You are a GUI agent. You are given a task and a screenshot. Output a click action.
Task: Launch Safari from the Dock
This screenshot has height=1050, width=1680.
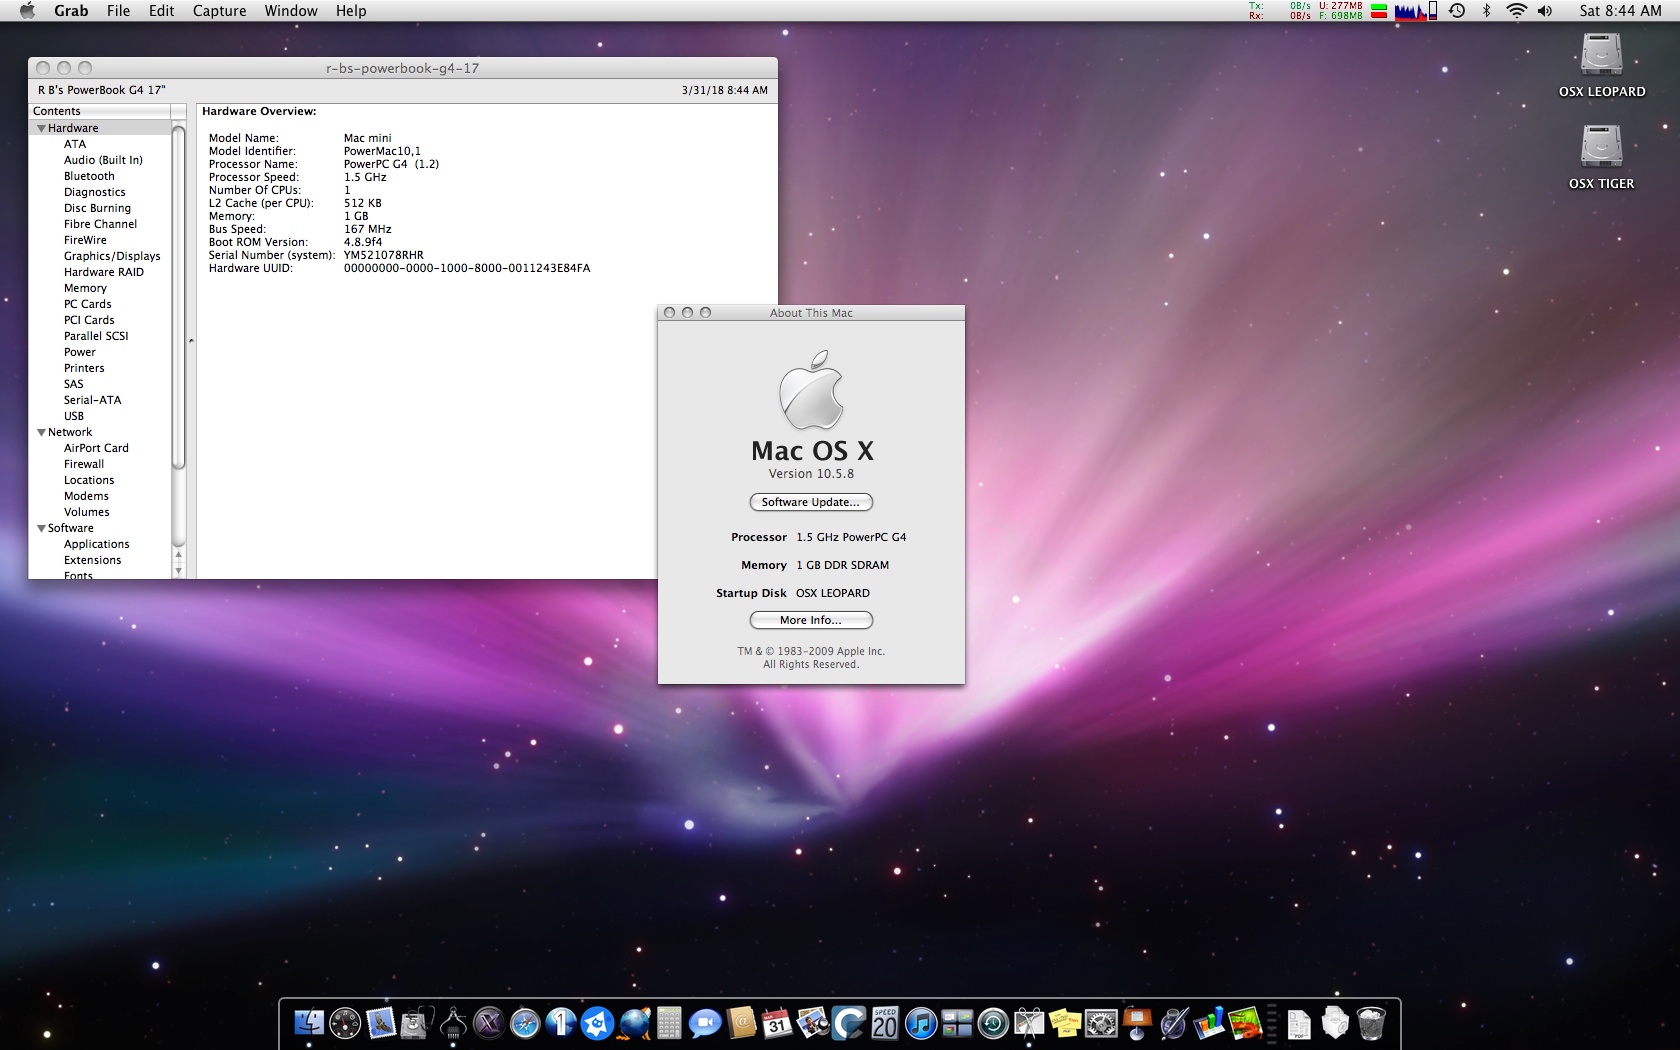525,1023
